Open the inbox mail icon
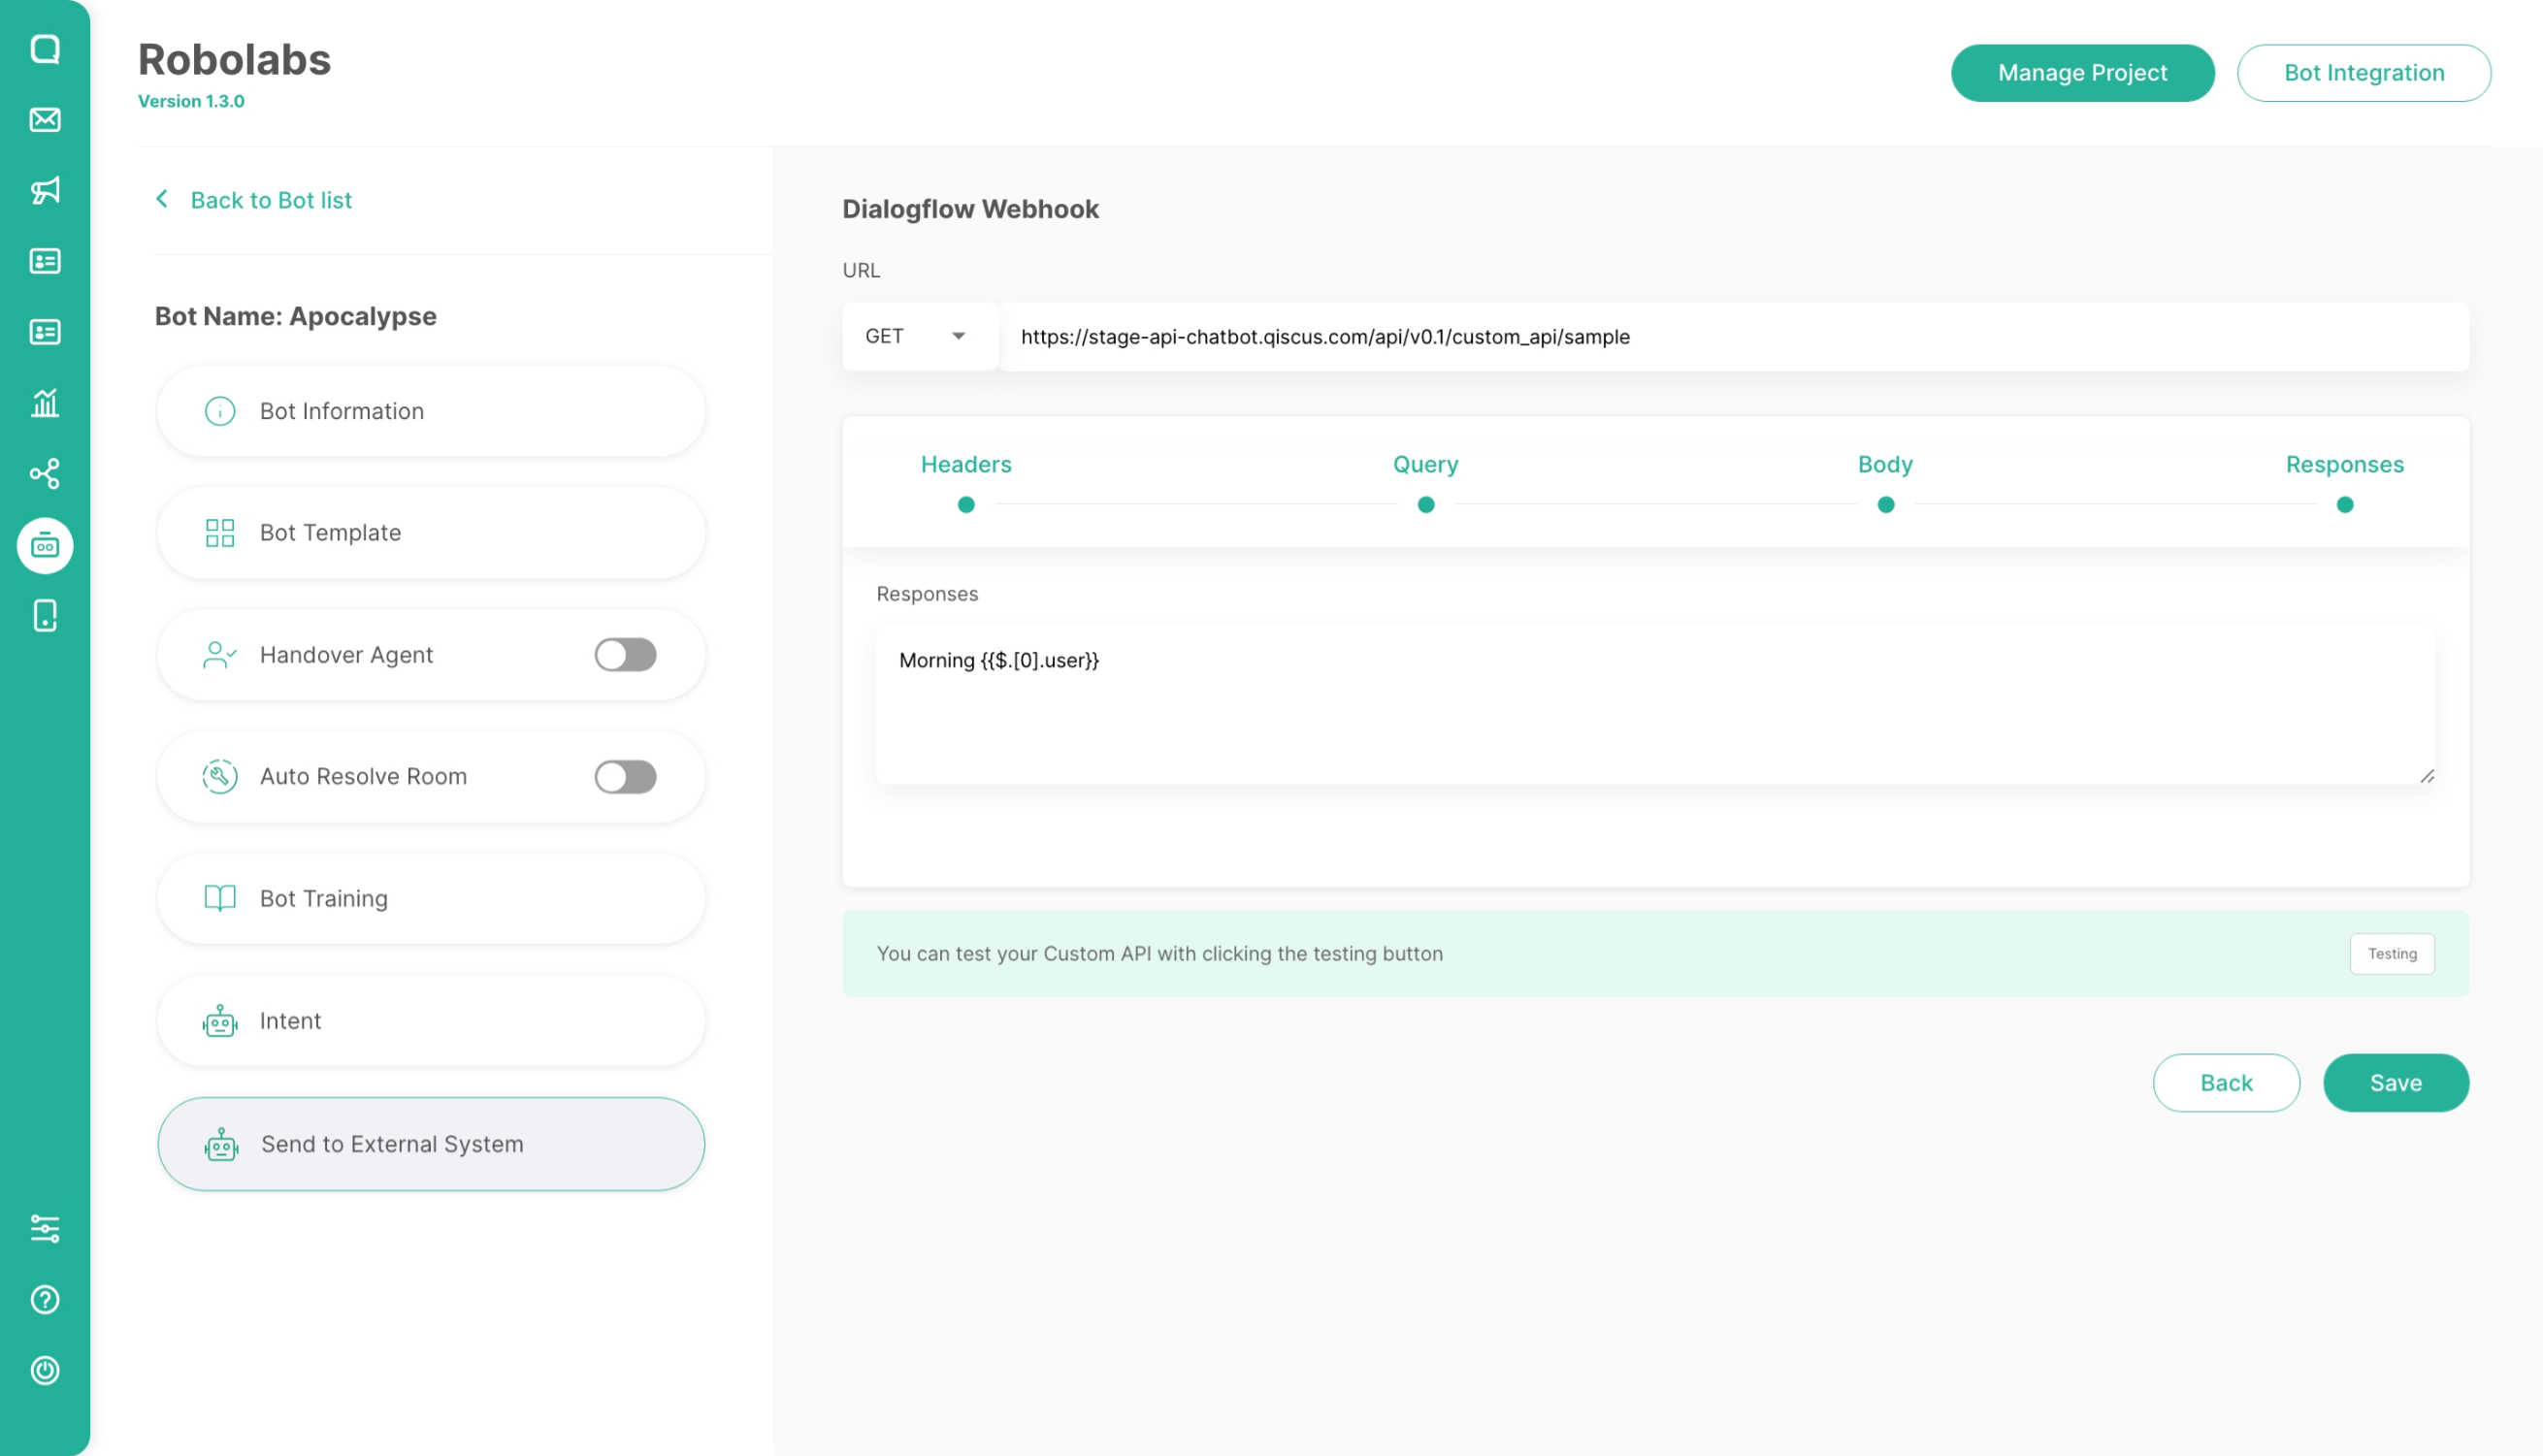Viewport: 2543px width, 1456px height. click(45, 120)
